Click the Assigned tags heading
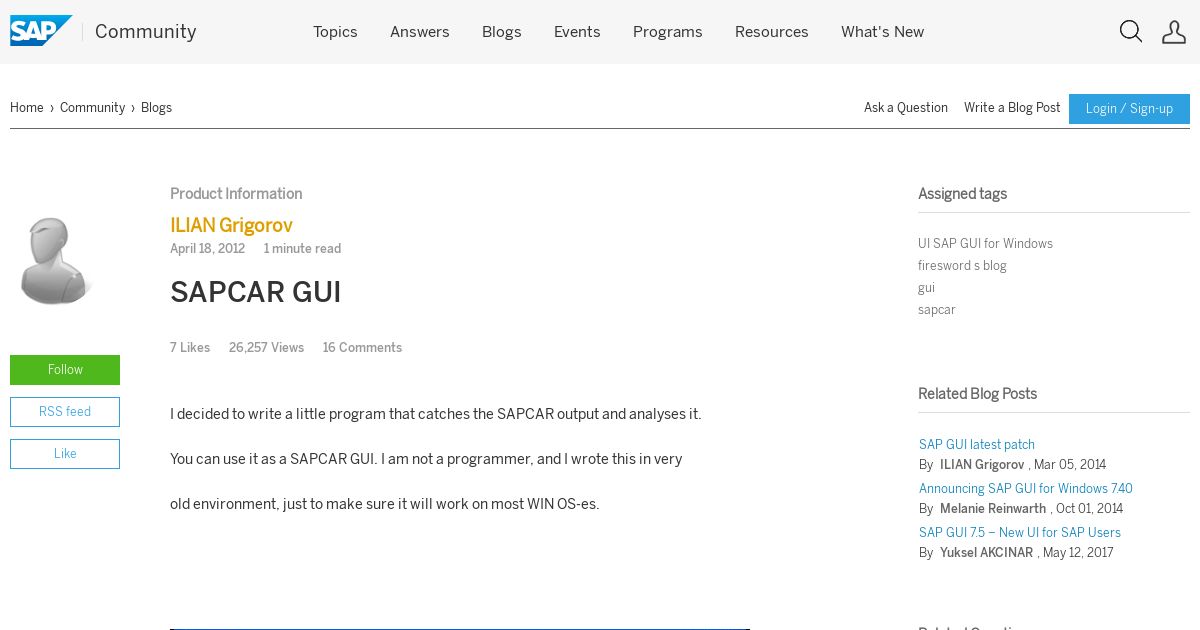This screenshot has width=1200, height=630. point(962,194)
